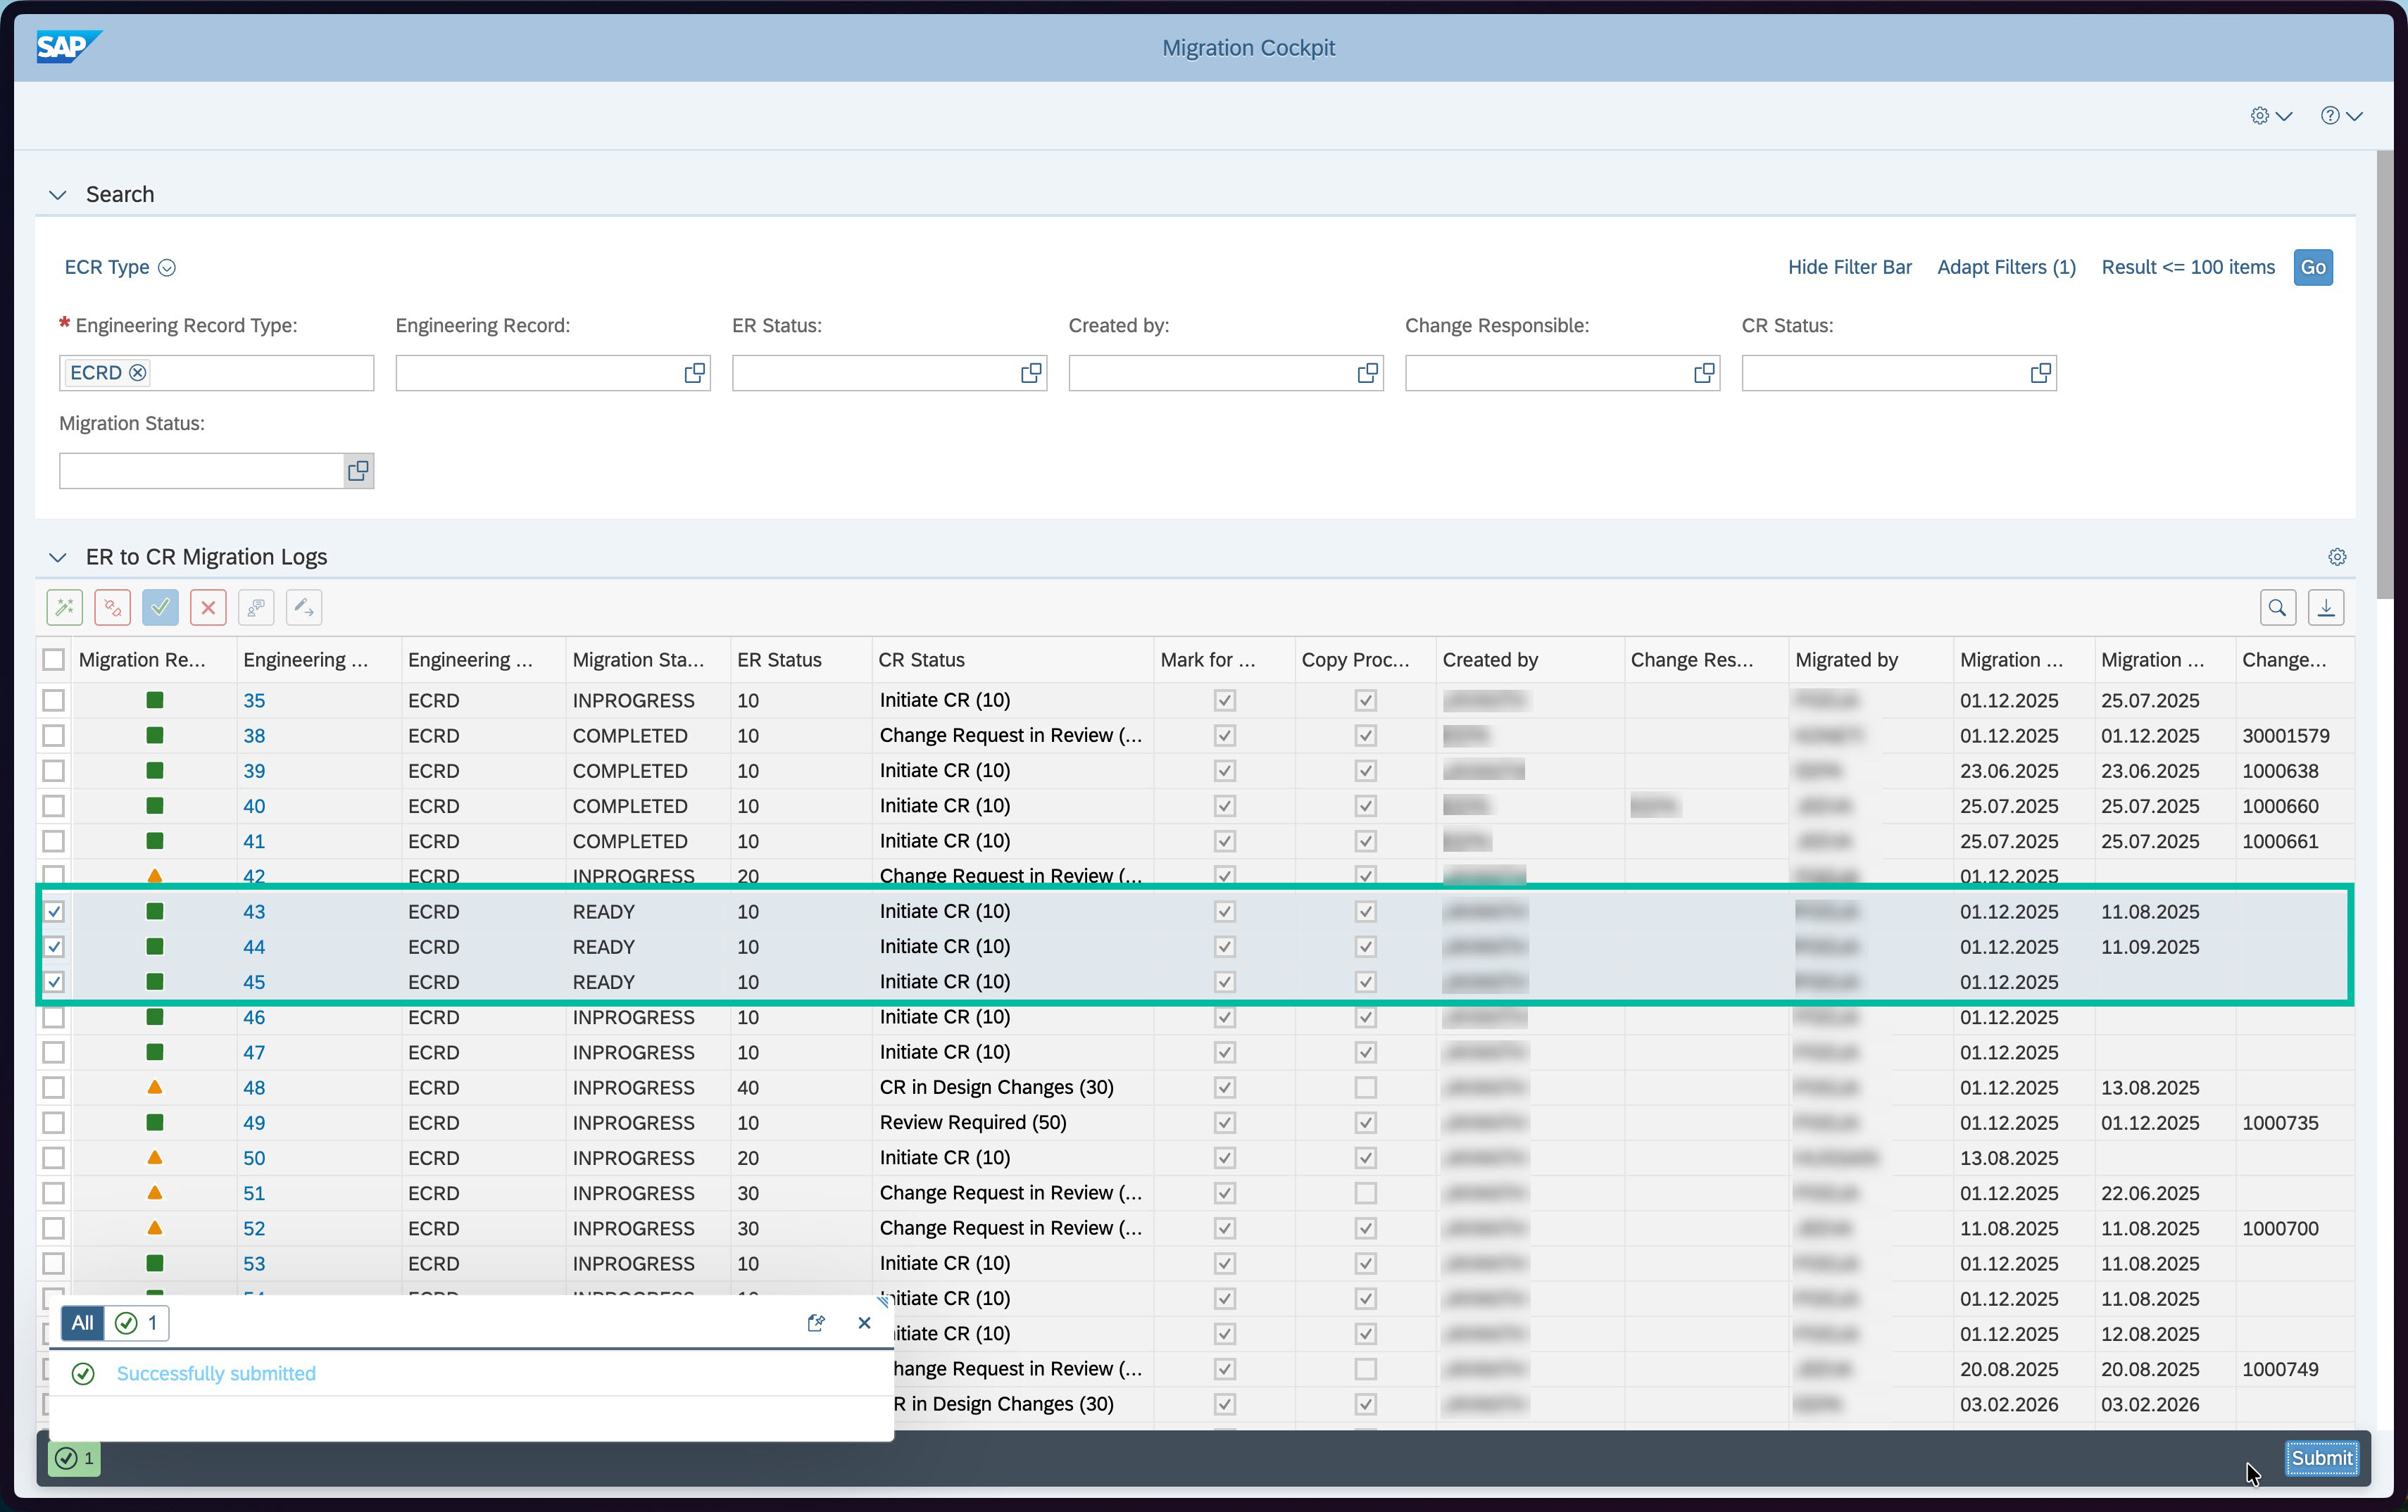Select the row checkbox for record 38

pyautogui.click(x=54, y=736)
